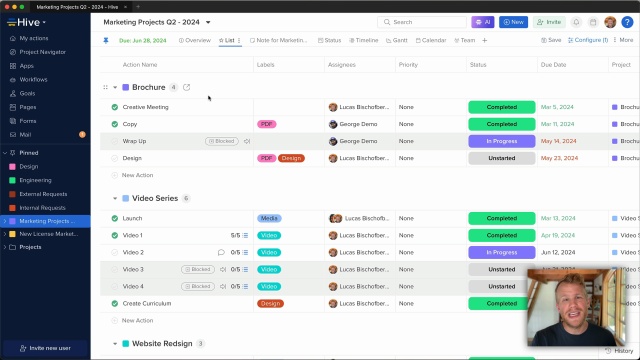Open the In Progress status of Wrap Up
The width and height of the screenshot is (640, 360).
click(502, 141)
